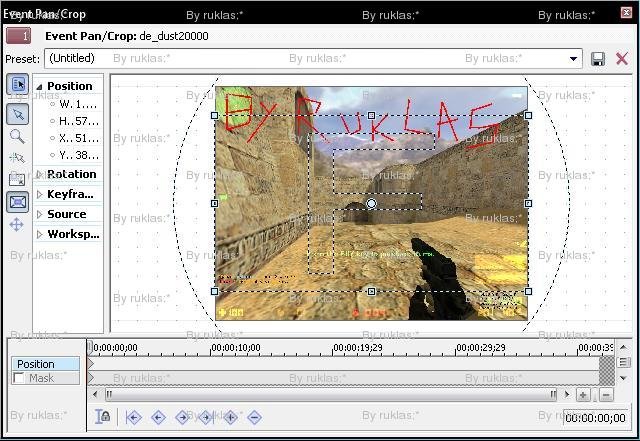Click the Source heading label

click(67, 214)
